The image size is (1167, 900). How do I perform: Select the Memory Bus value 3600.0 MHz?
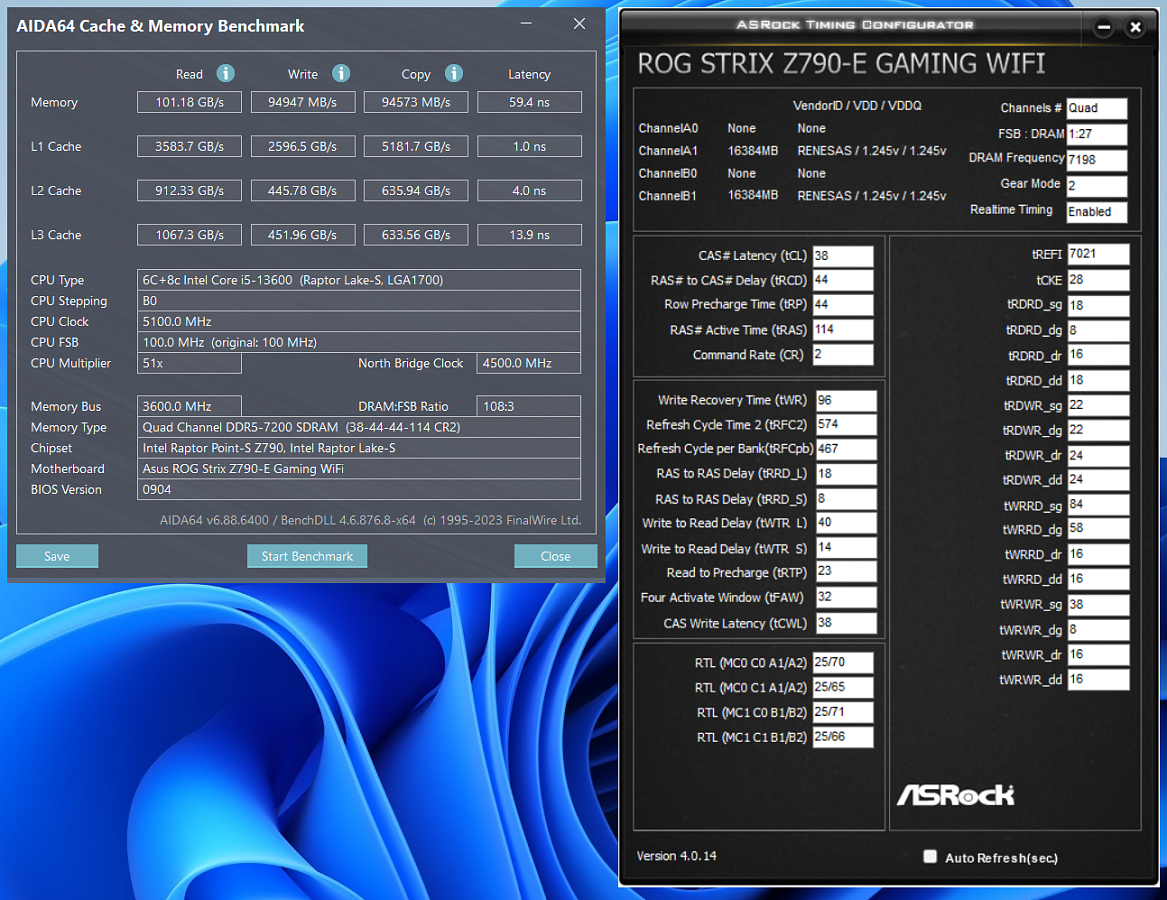coord(189,406)
